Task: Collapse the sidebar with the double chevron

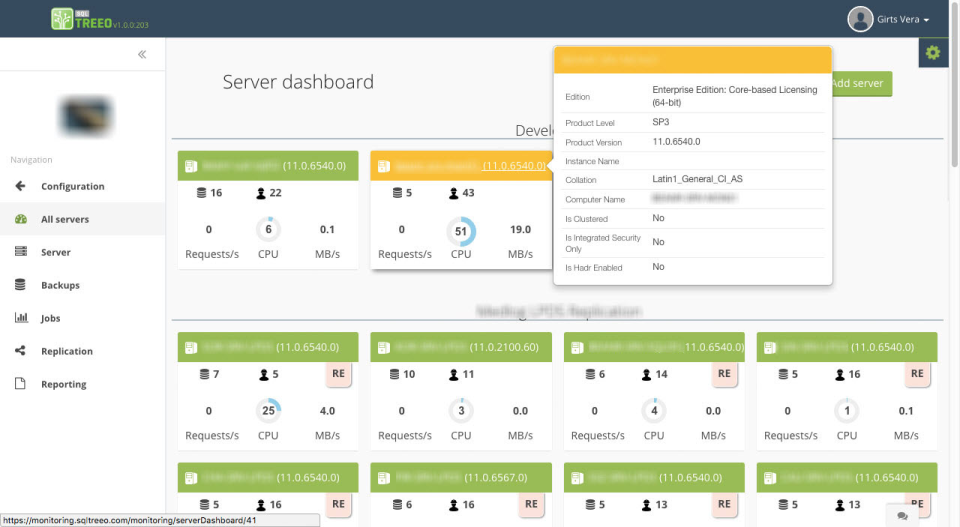Action: point(142,54)
